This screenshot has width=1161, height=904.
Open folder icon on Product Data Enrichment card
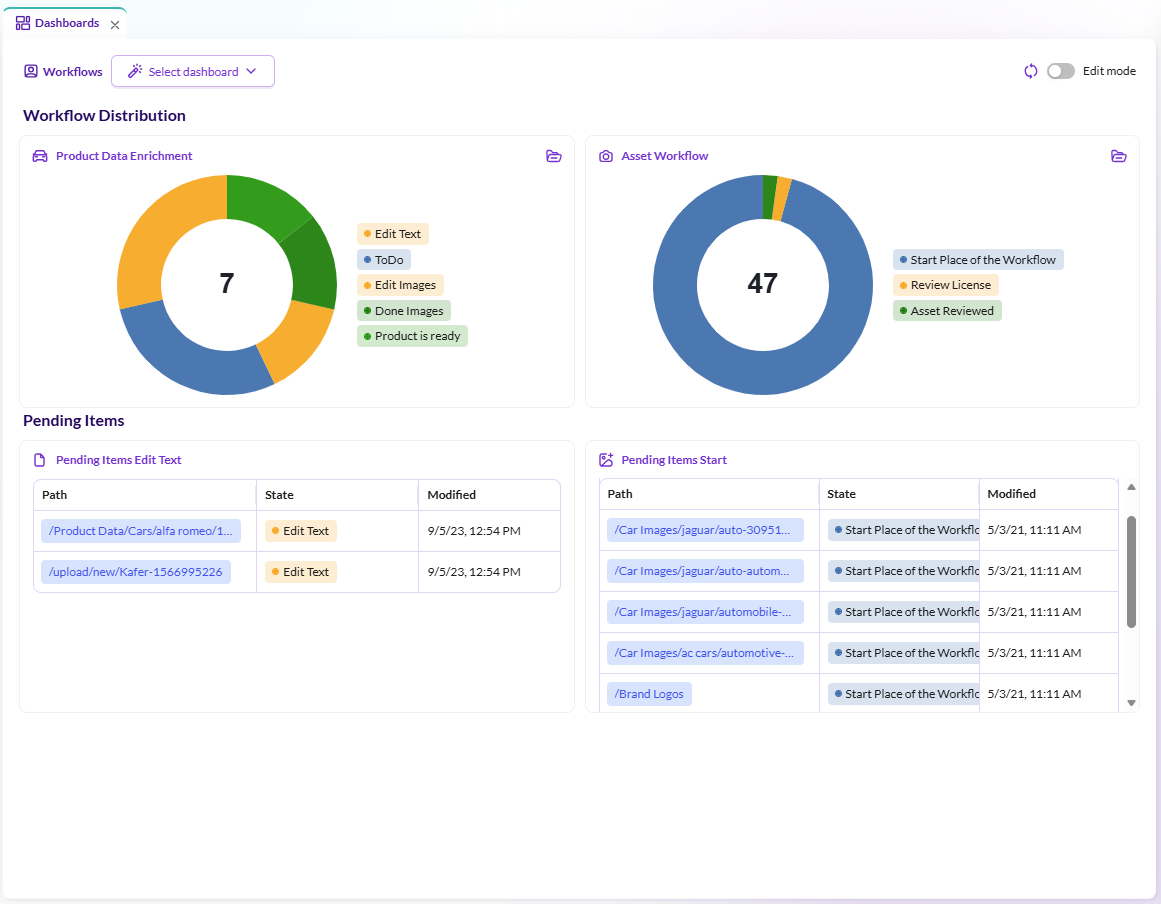click(554, 156)
